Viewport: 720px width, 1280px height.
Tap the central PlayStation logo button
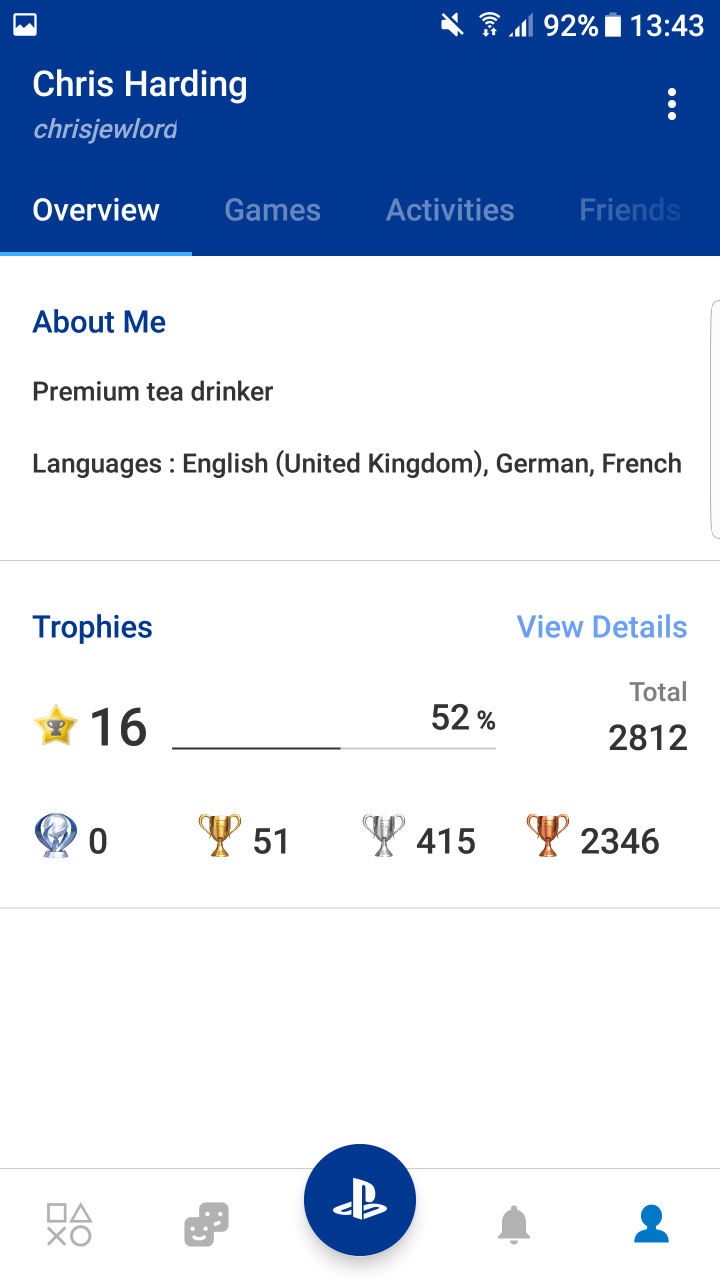(360, 1200)
